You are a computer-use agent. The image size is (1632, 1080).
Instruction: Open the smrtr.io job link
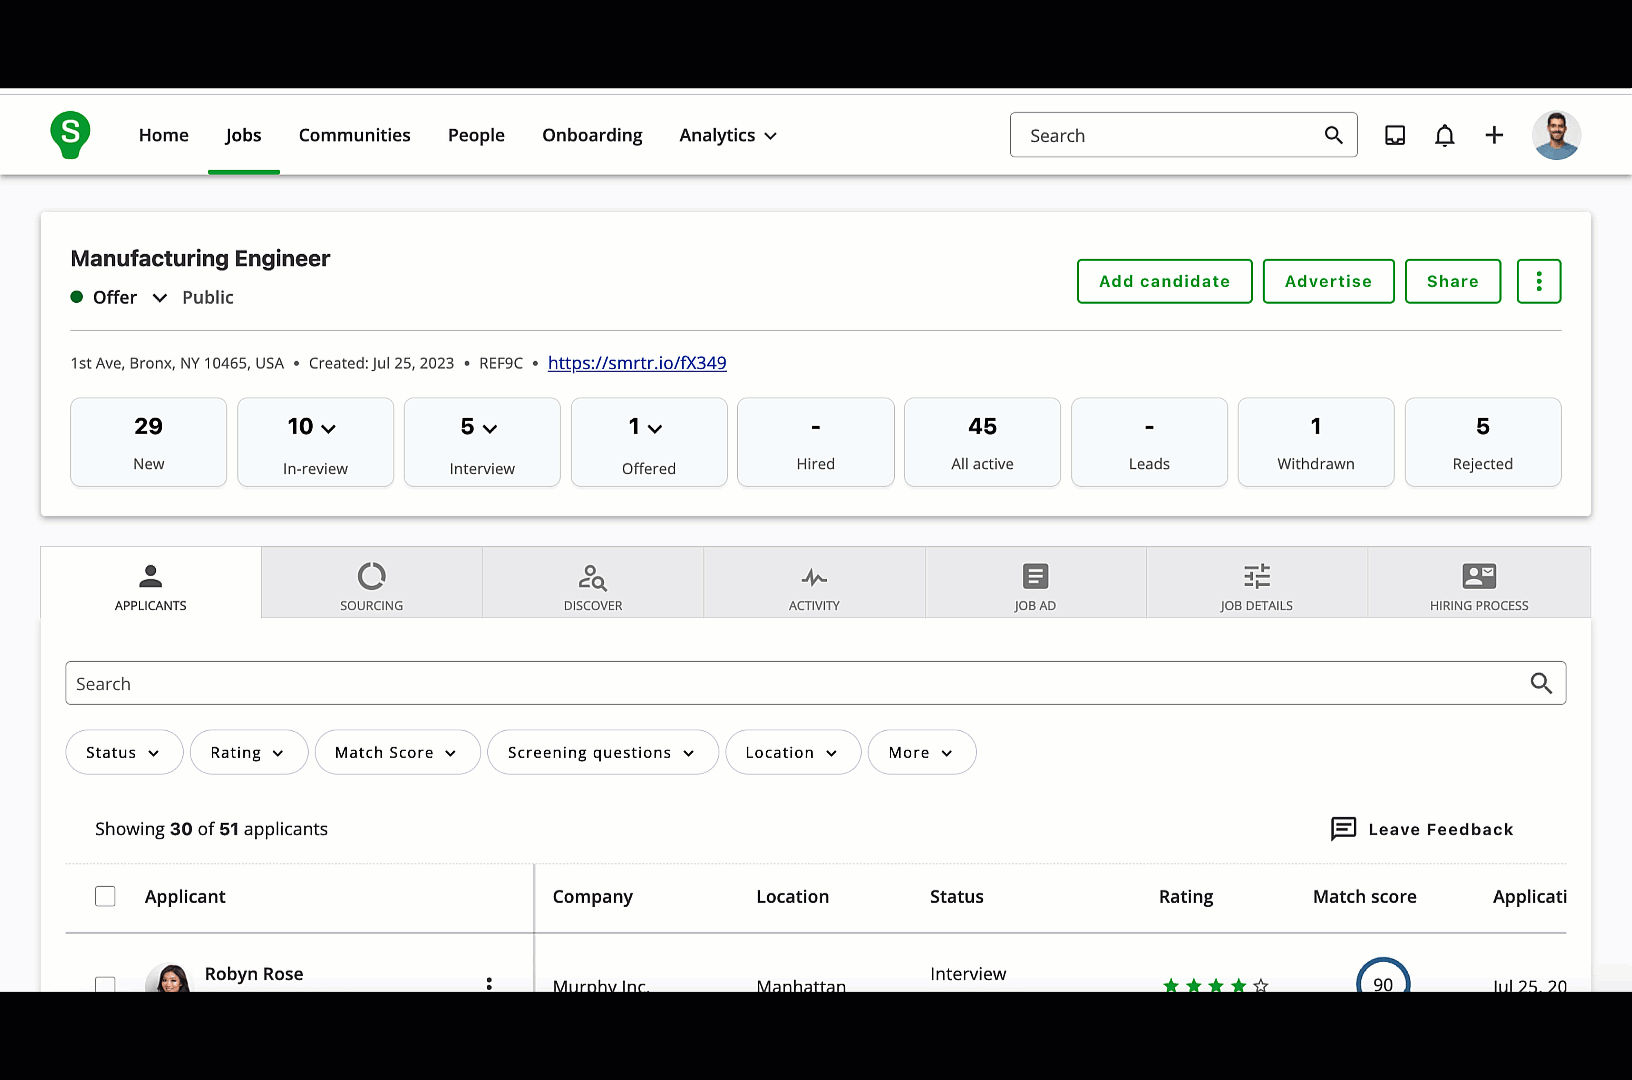[x=637, y=363]
